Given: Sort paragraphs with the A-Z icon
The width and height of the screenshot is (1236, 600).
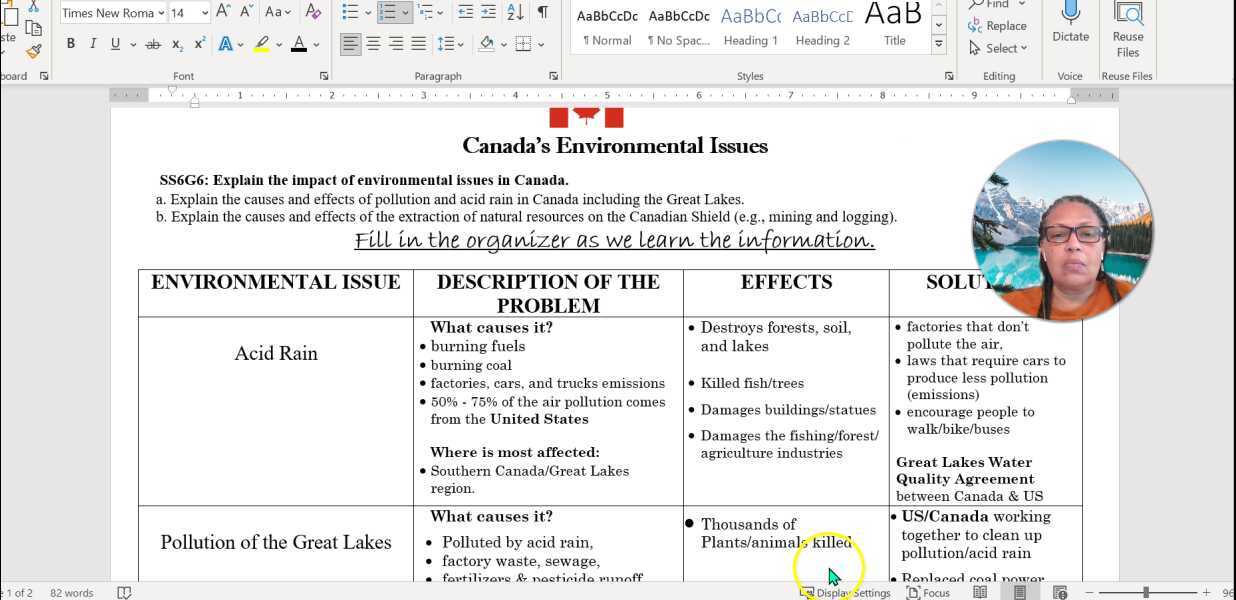Looking at the screenshot, I should pyautogui.click(x=514, y=13).
